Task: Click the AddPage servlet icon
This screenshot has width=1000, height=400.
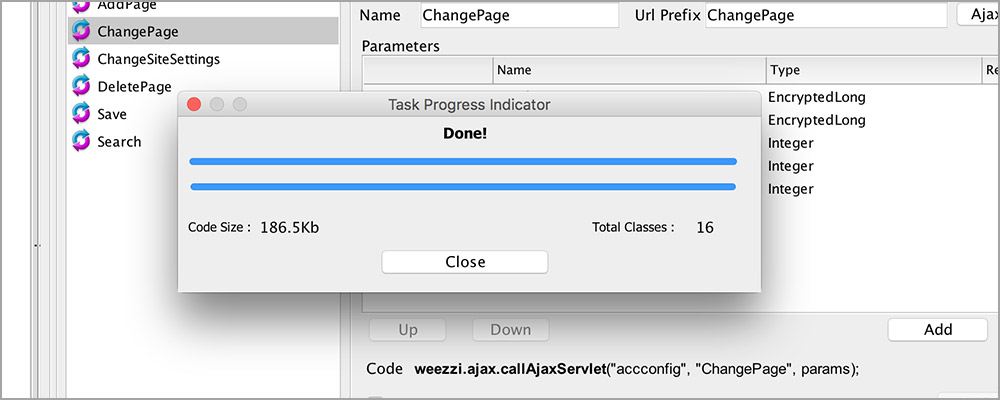Action: [81, 6]
